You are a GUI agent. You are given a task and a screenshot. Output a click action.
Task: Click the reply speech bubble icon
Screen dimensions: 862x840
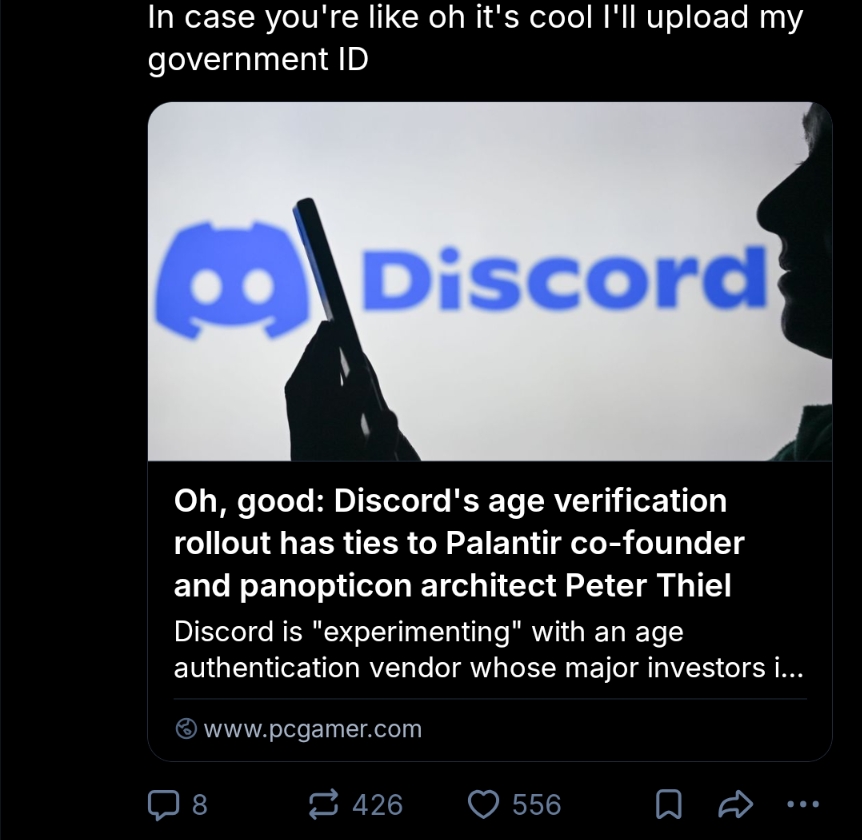click(x=162, y=804)
